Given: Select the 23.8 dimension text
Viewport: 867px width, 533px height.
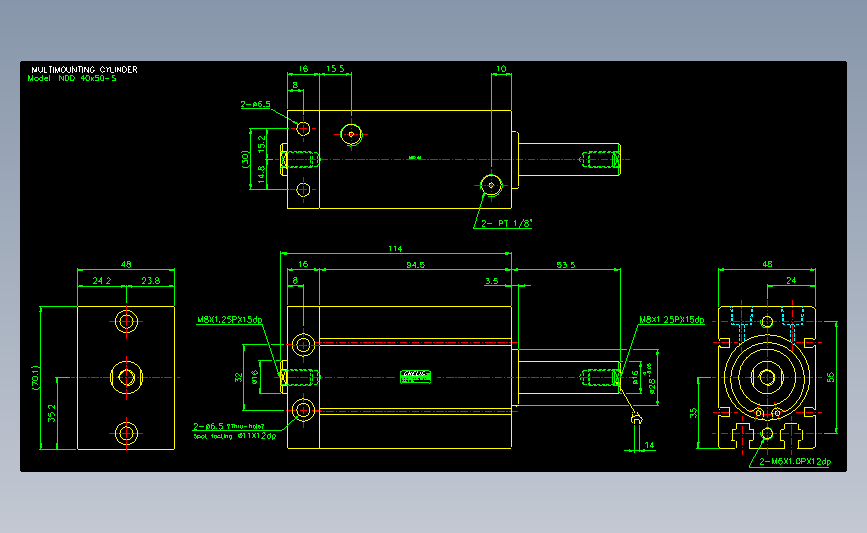Looking at the screenshot, I should [150, 281].
